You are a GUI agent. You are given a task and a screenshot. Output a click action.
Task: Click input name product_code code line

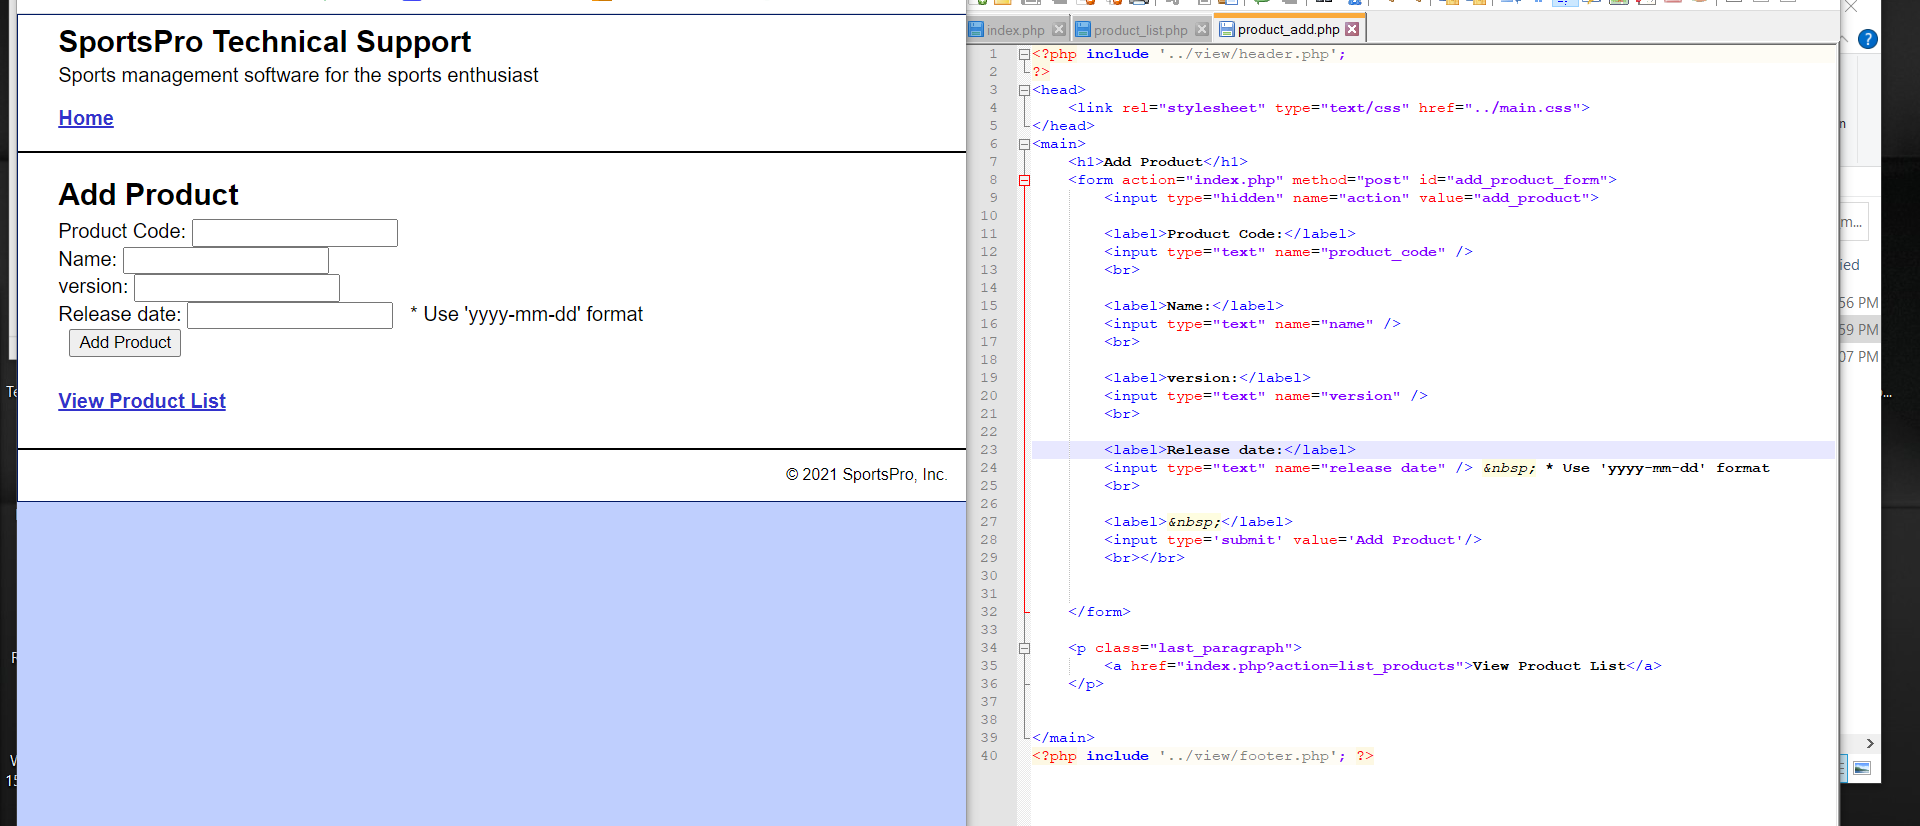pyautogui.click(x=1288, y=252)
